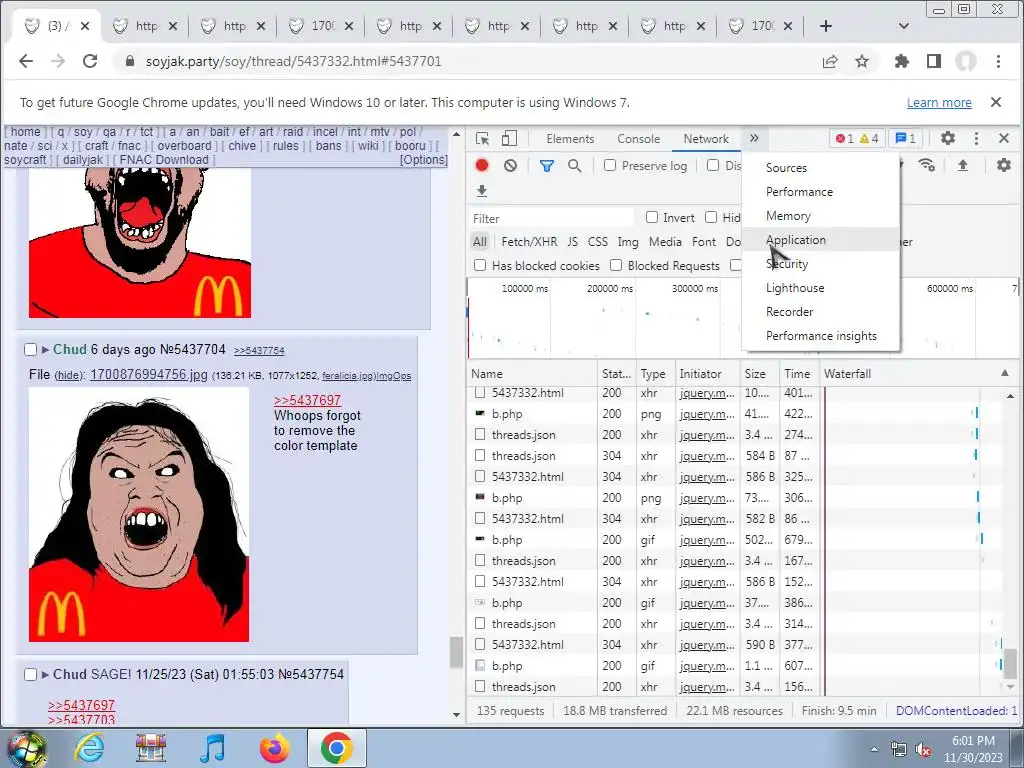This screenshot has height=768, width=1024.
Task: Bookmark this page with star icon
Action: click(862, 61)
